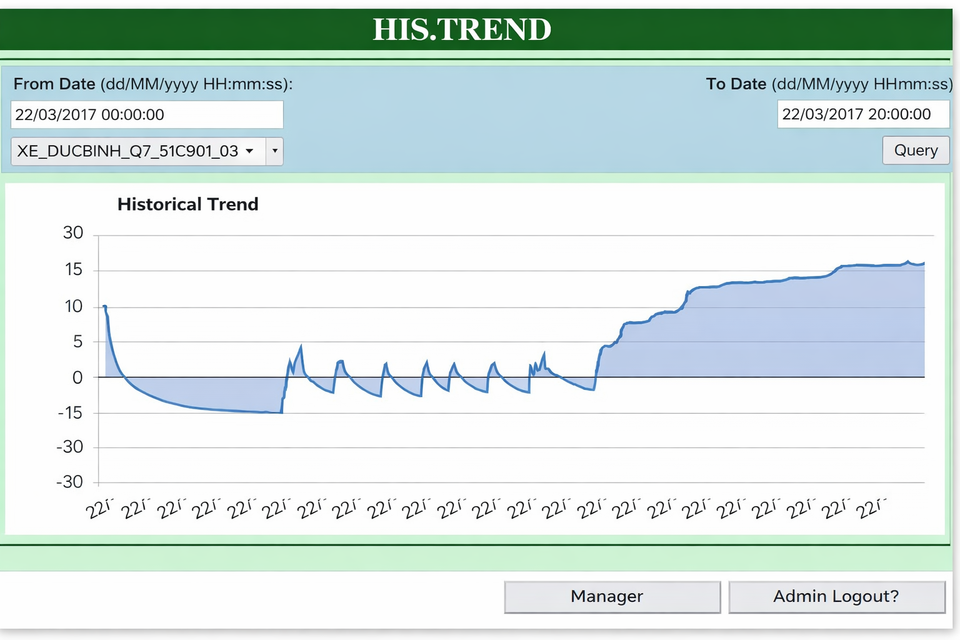Click the From Date input field
This screenshot has width=960, height=640.
(x=147, y=115)
